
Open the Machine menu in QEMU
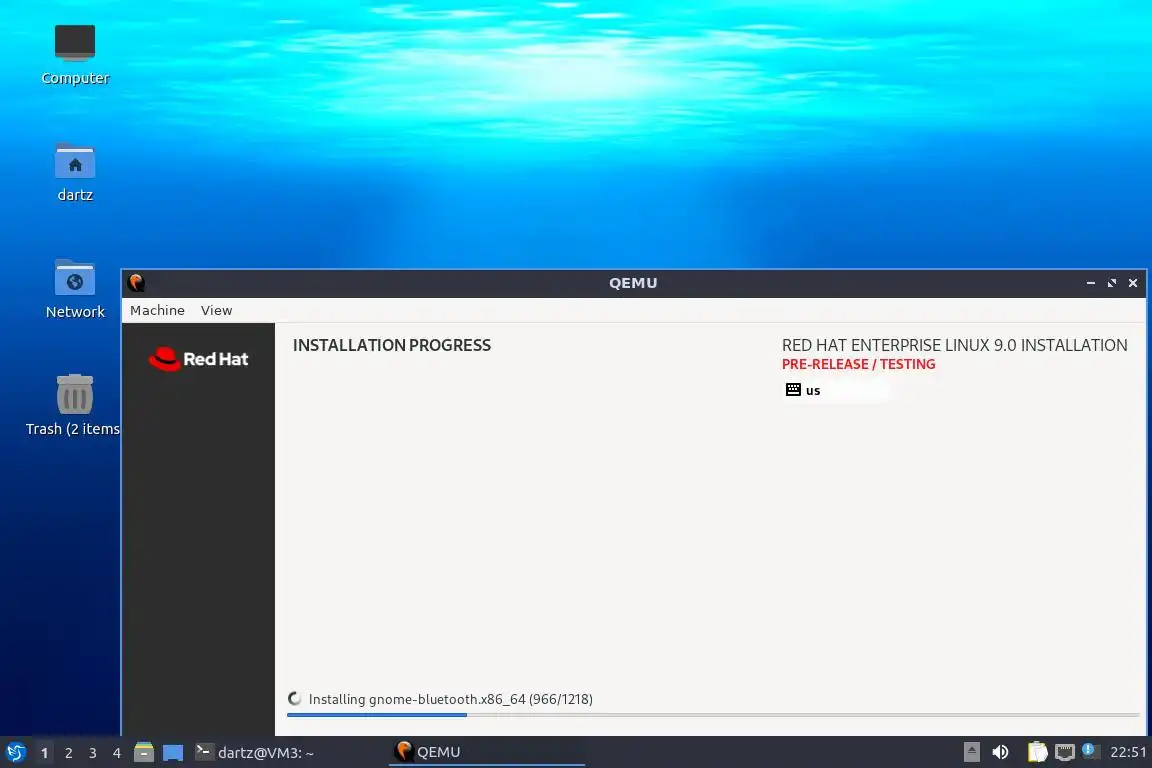pyautogui.click(x=157, y=310)
